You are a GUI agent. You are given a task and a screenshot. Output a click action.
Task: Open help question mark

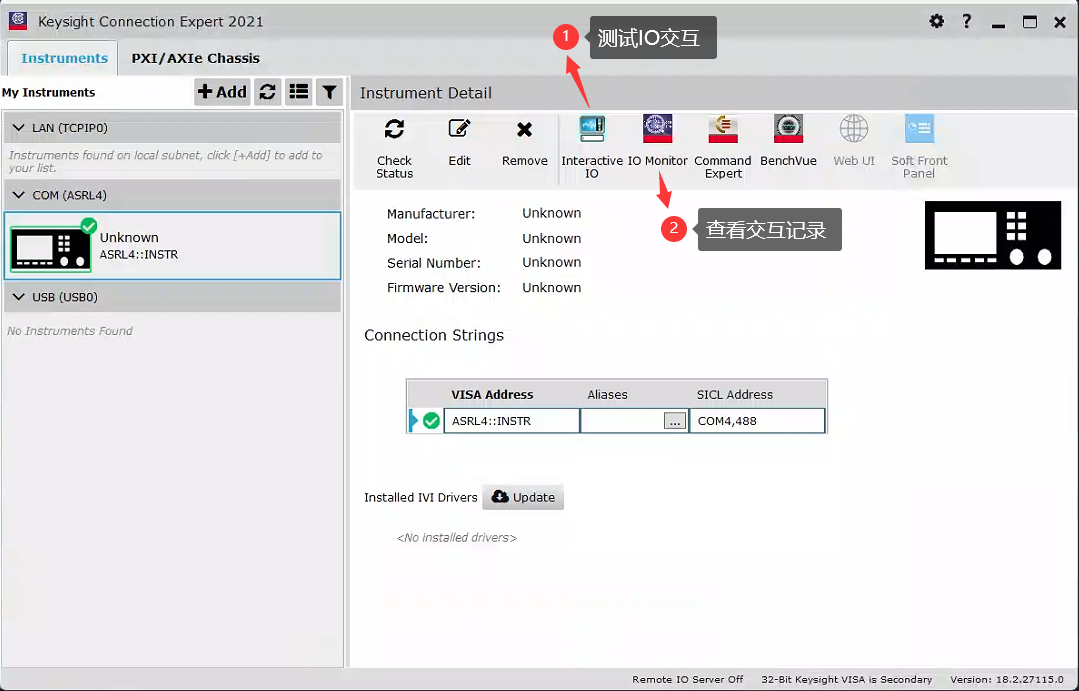pos(967,21)
